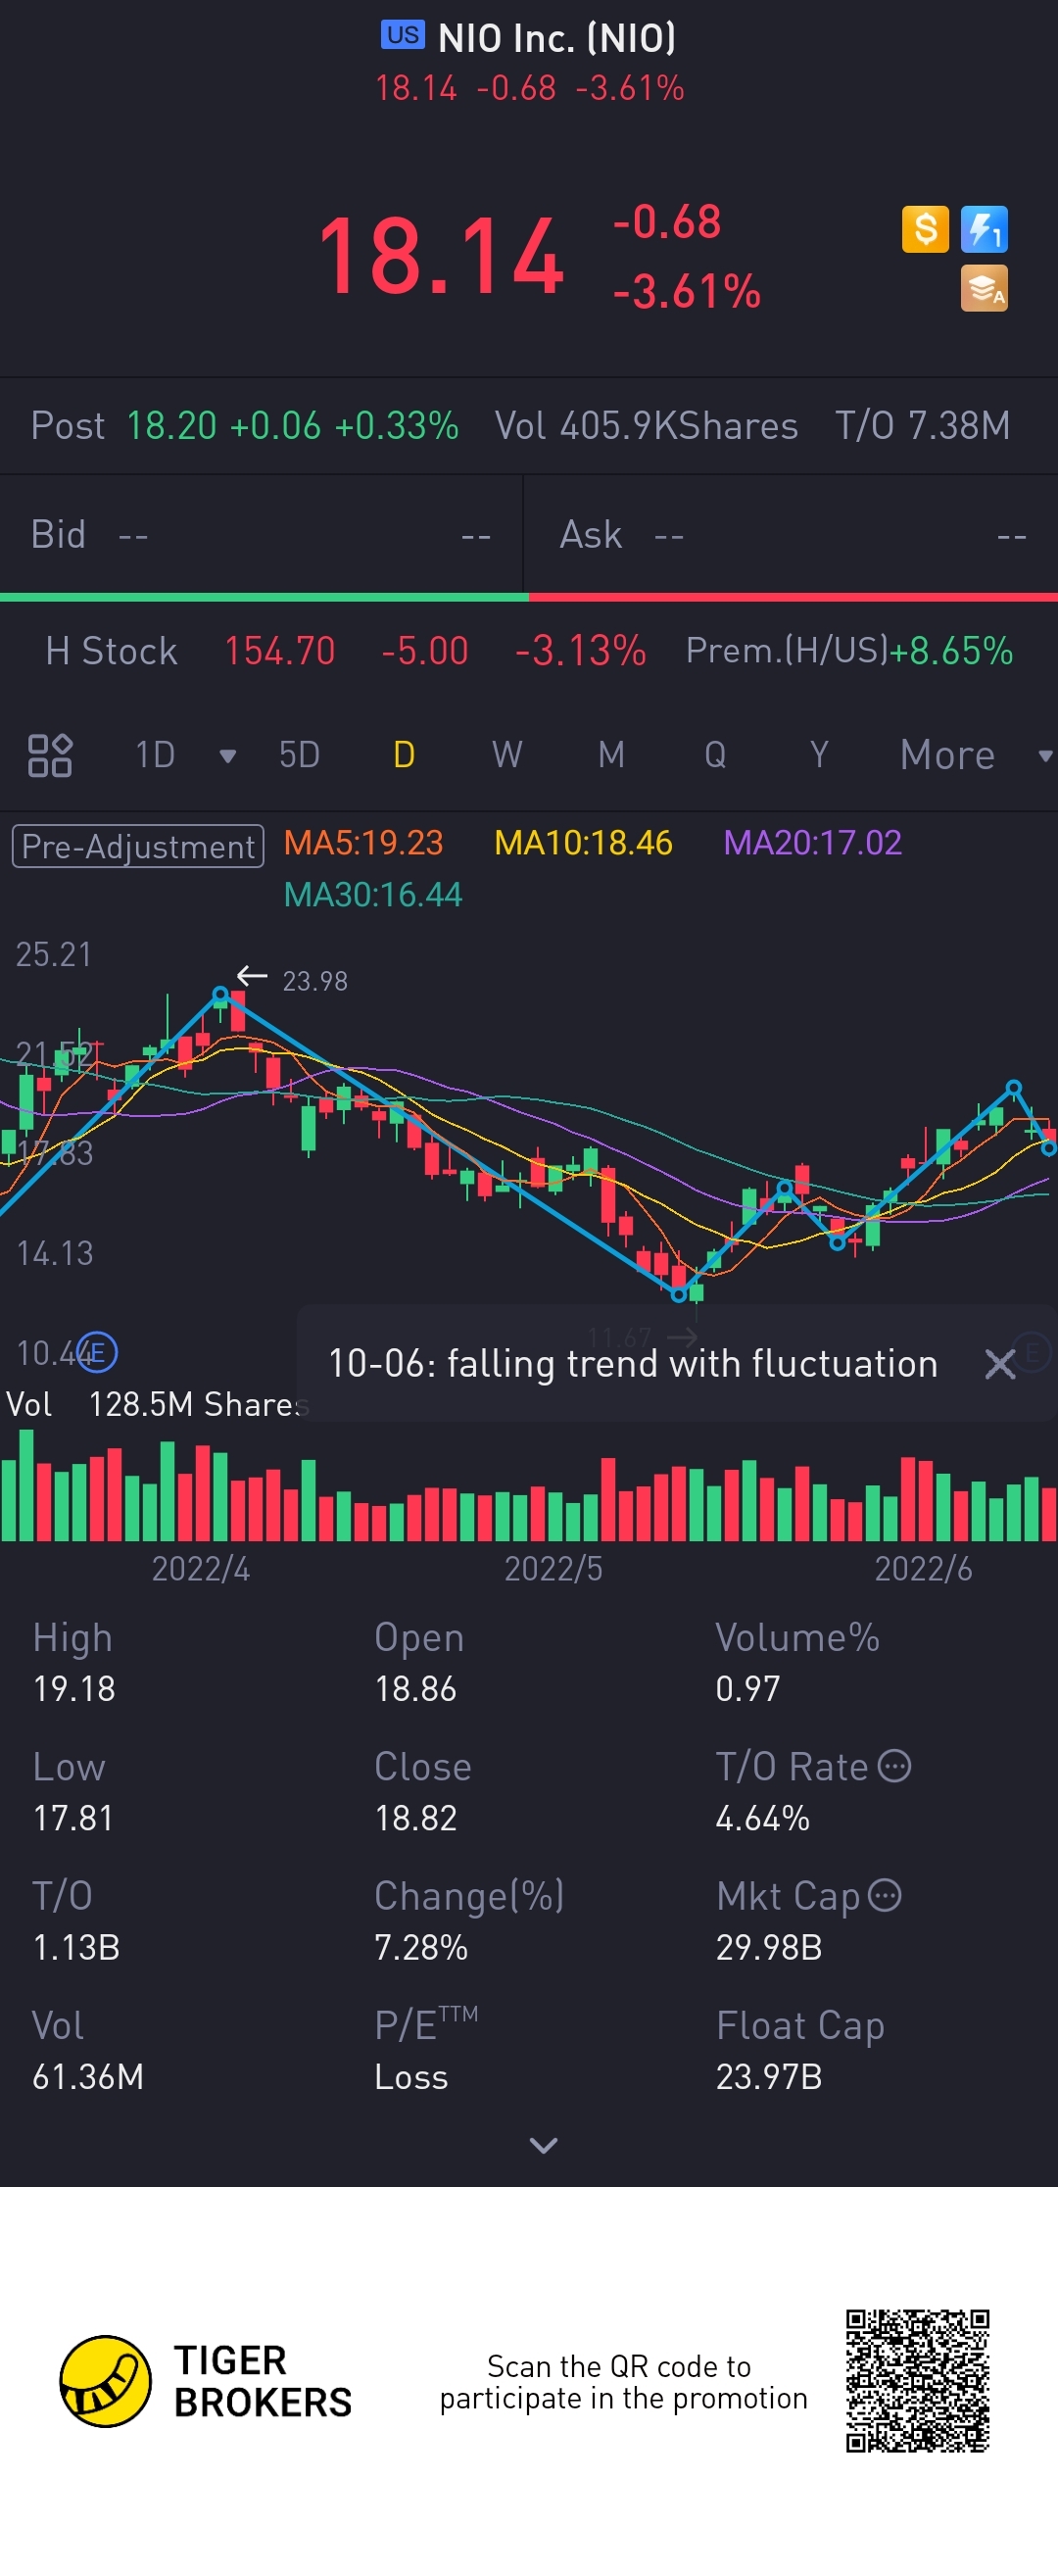Tap the blue E earnings marker
The image size is (1058, 2576).
[x=97, y=1353]
